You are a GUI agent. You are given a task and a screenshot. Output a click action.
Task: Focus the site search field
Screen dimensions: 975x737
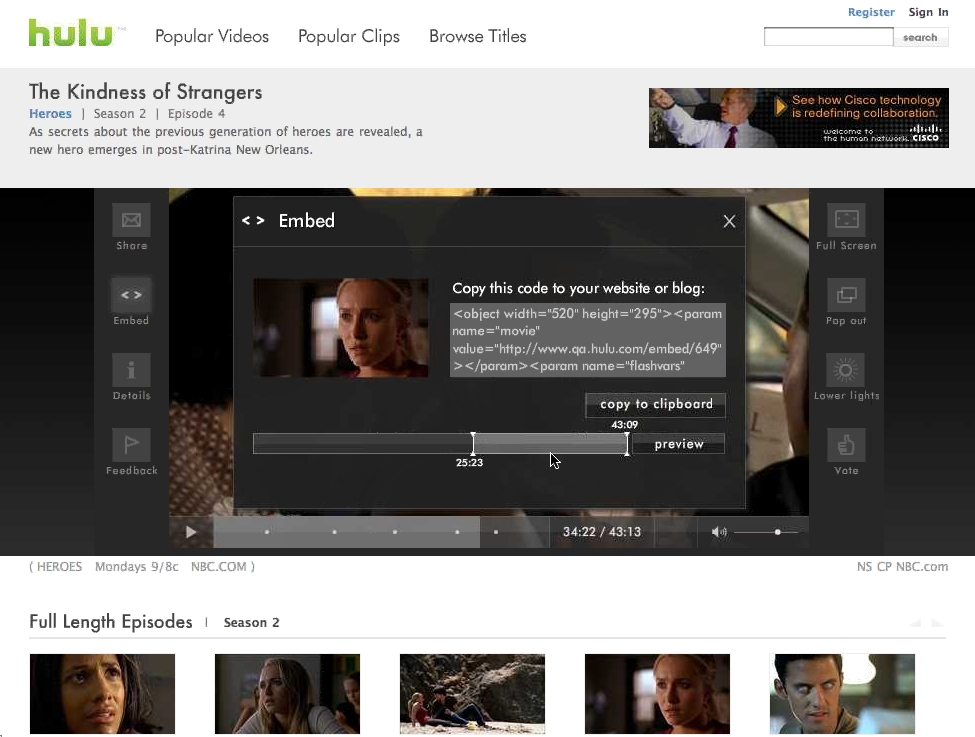[x=828, y=37]
